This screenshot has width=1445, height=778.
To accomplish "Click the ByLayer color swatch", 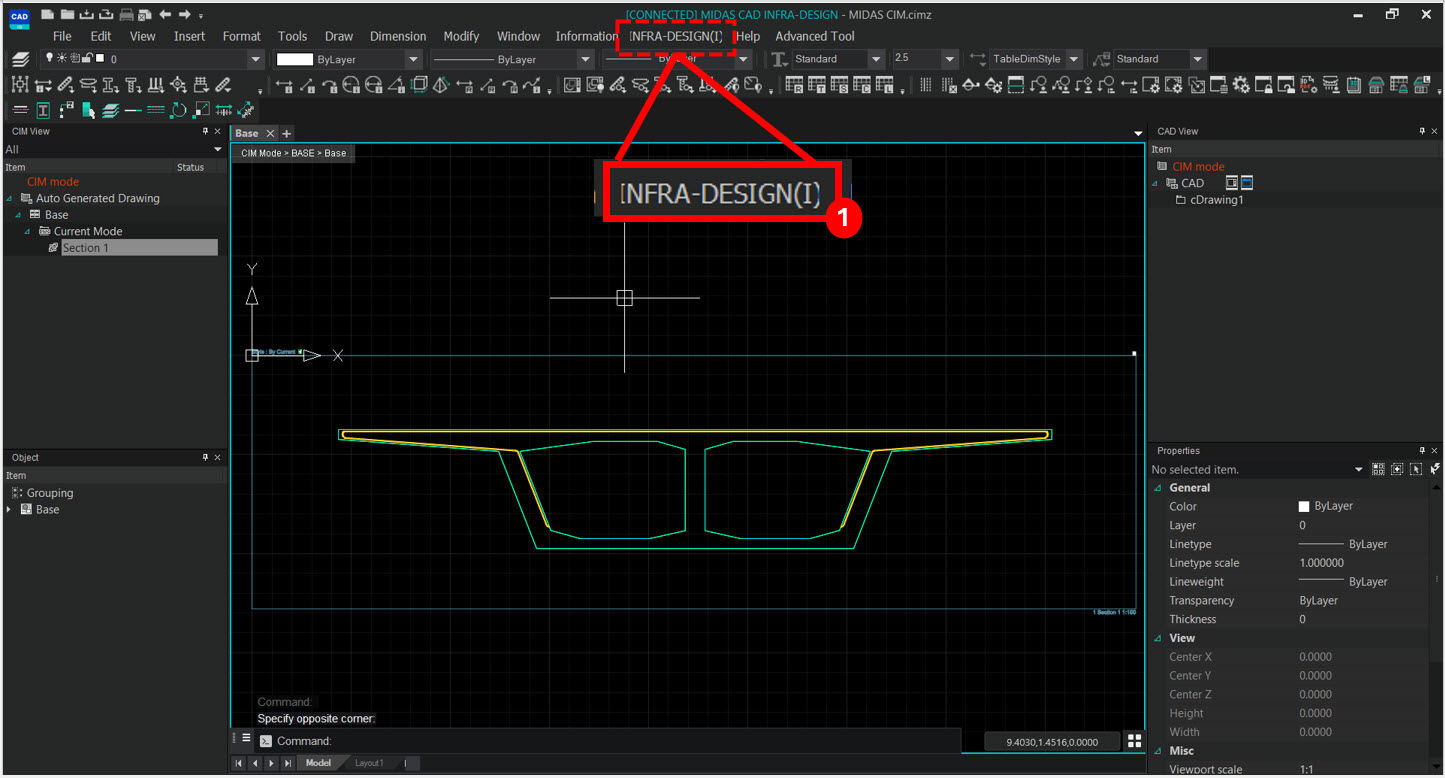I will click(295, 58).
